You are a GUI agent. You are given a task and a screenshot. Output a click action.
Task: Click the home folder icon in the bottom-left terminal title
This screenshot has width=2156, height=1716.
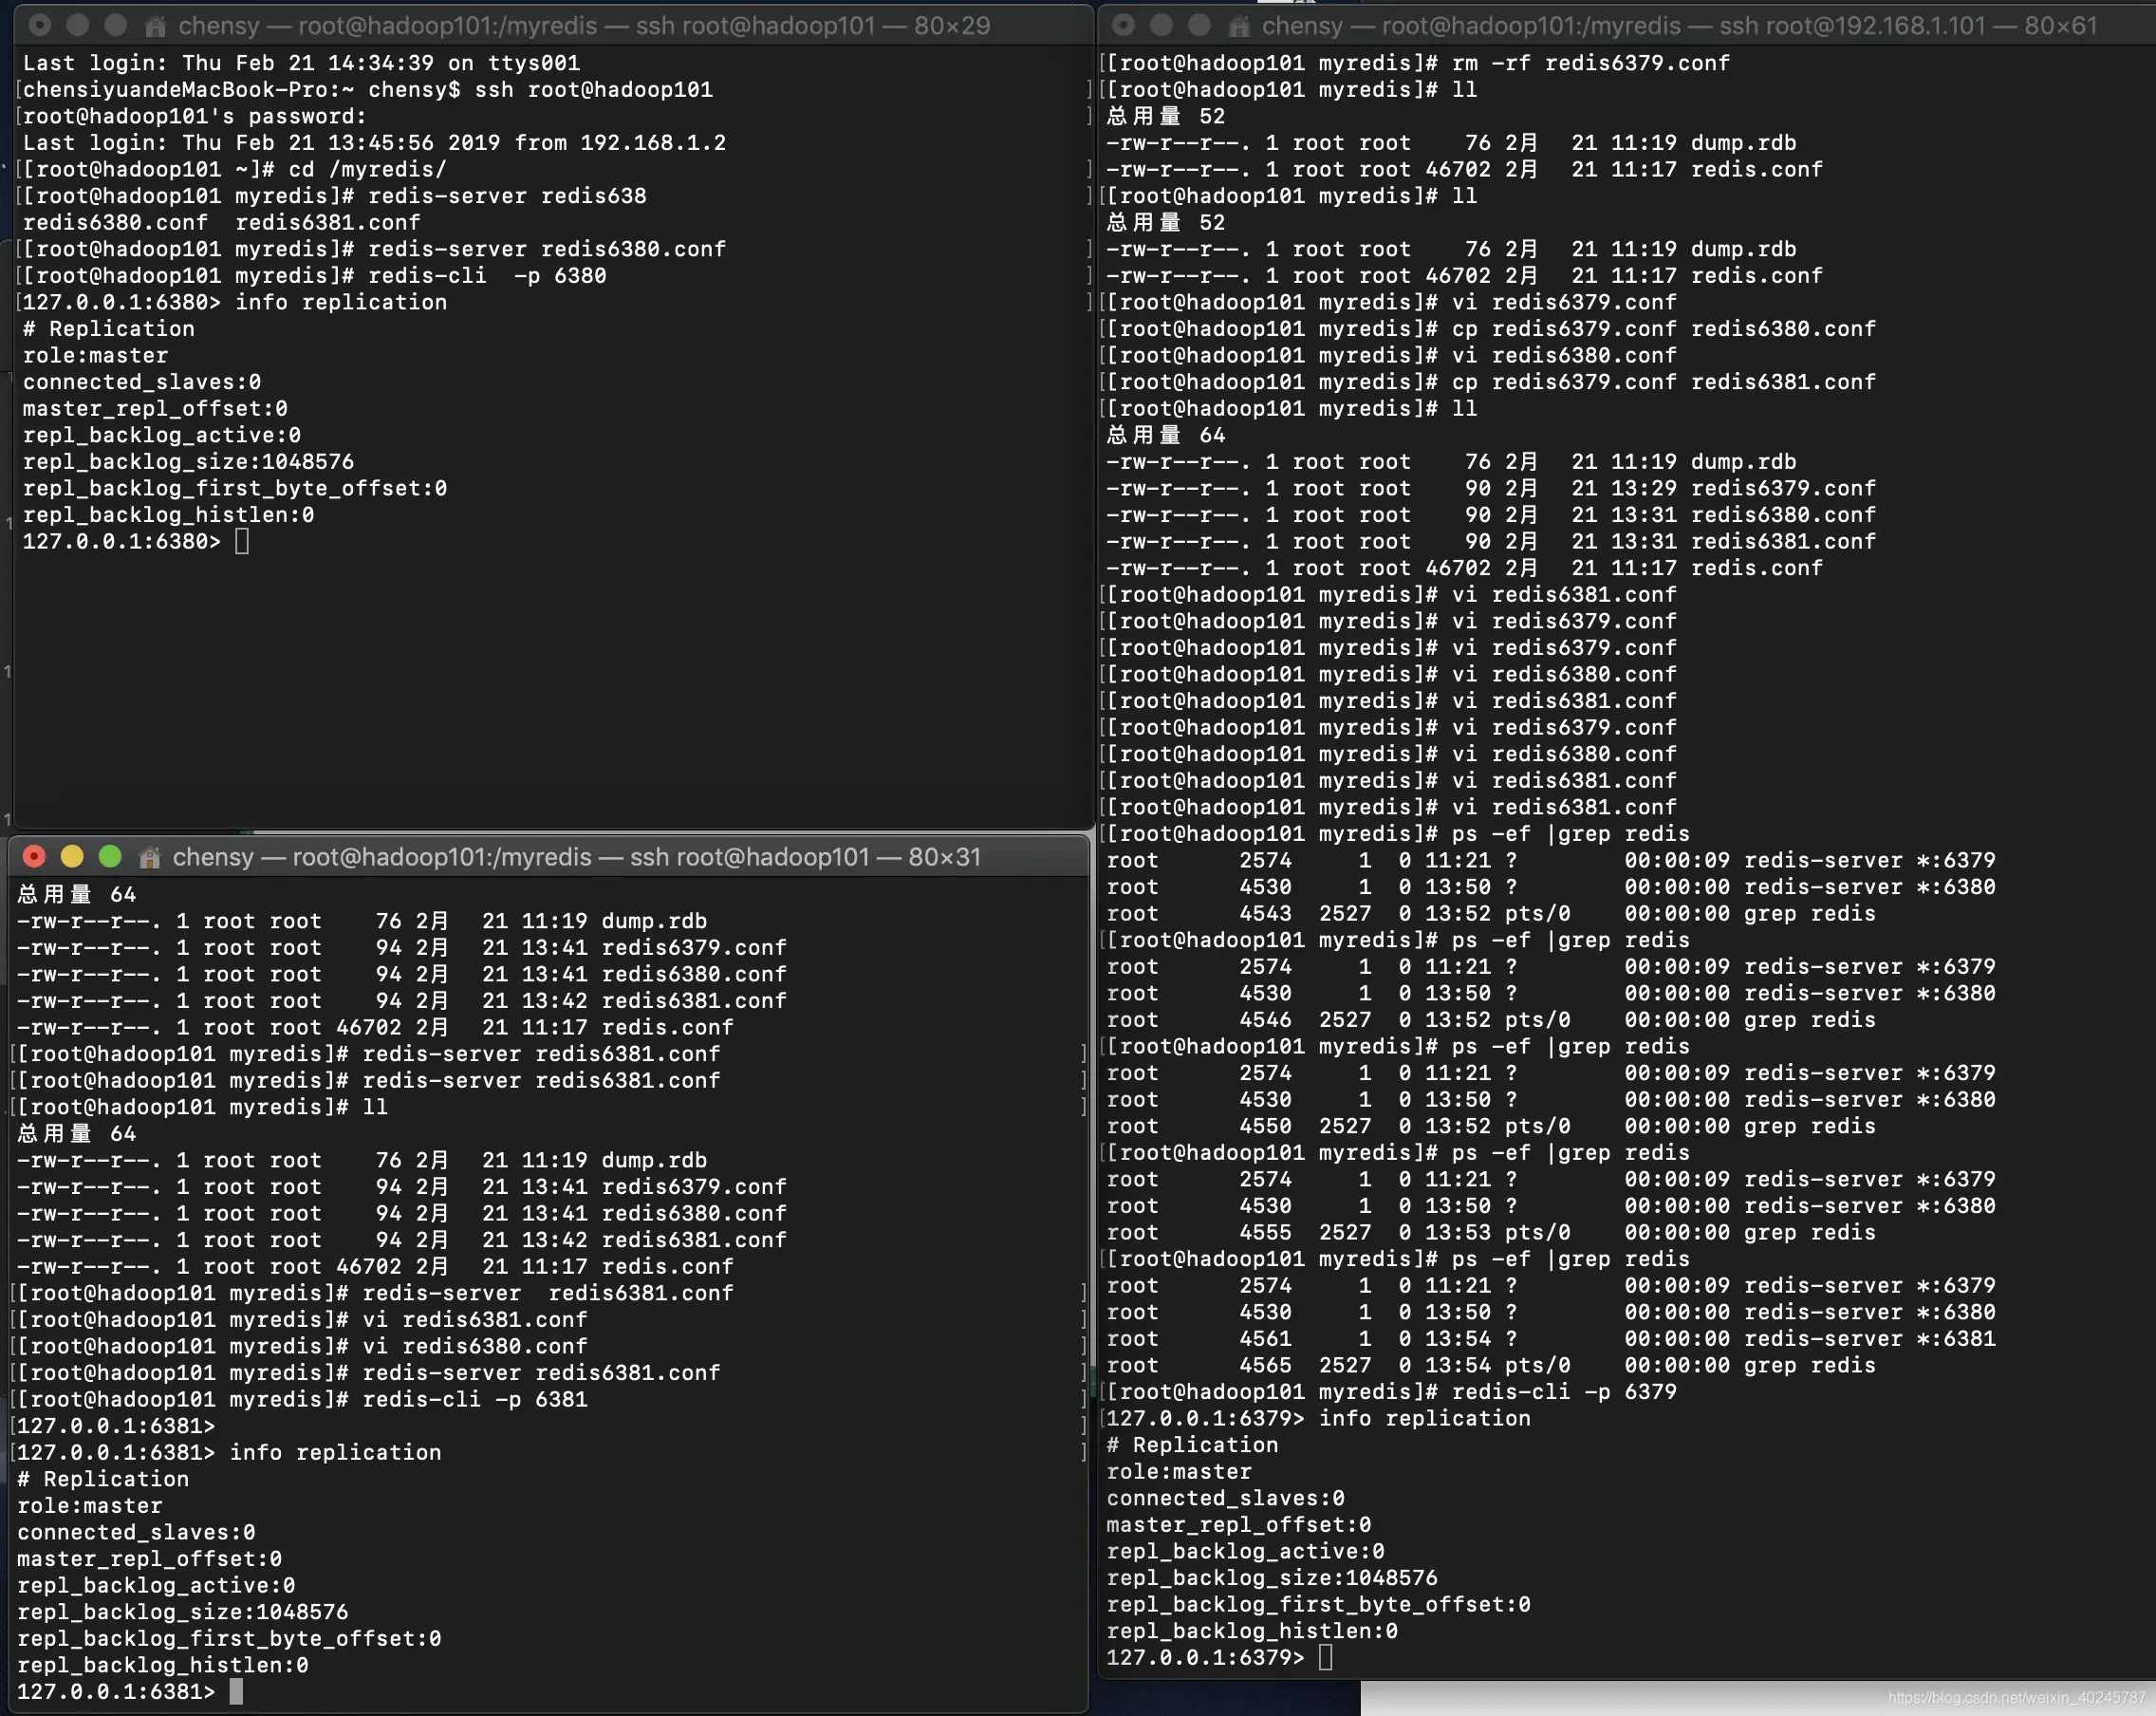click(x=150, y=857)
